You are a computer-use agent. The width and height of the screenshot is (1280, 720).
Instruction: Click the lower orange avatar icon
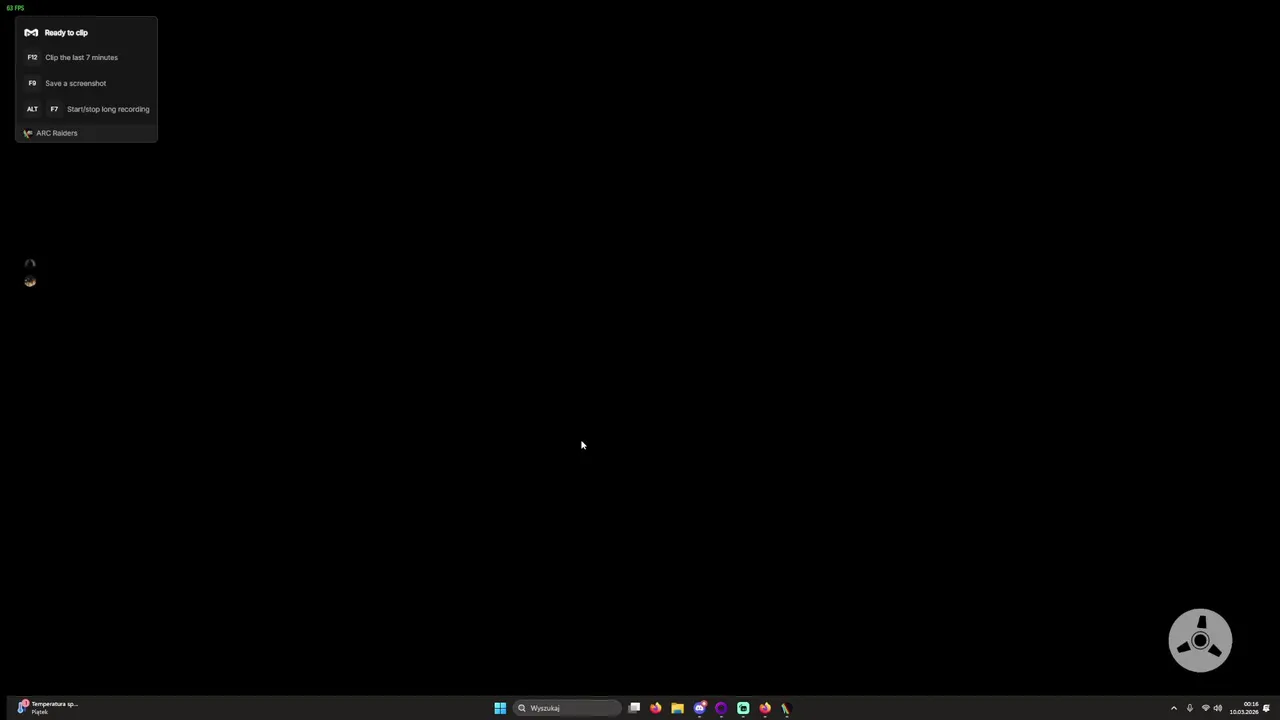(30, 282)
